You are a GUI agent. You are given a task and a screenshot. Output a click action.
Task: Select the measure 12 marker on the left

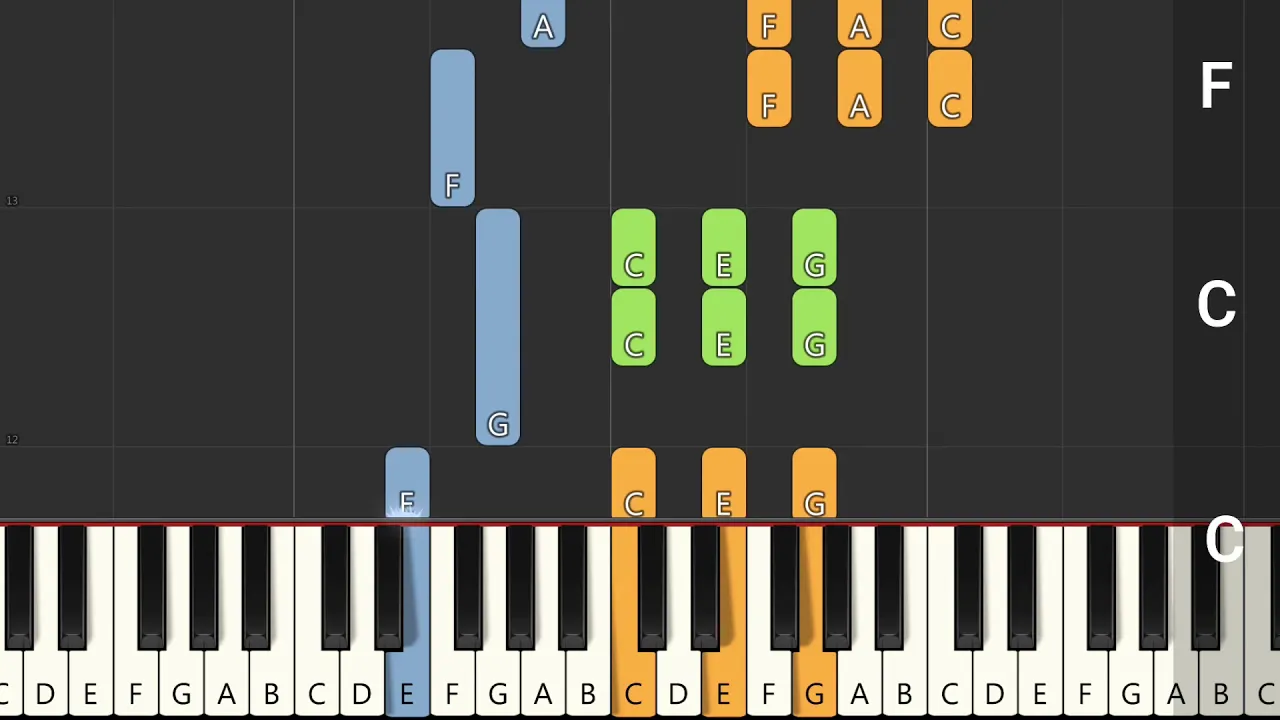[x=12, y=440]
